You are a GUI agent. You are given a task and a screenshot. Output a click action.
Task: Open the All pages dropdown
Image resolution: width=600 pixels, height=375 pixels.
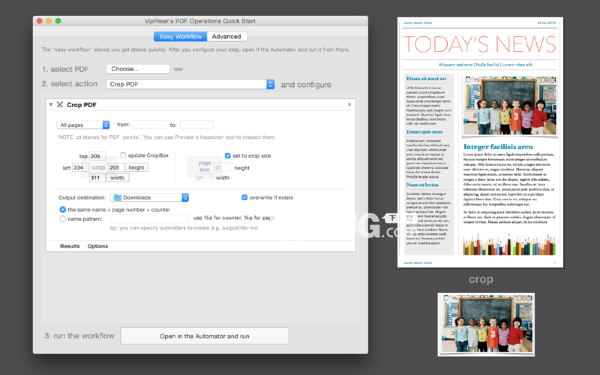coord(83,125)
